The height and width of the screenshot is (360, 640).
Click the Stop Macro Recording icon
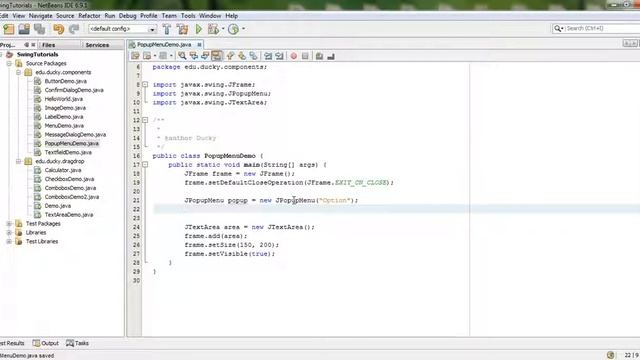[x=305, y=56]
